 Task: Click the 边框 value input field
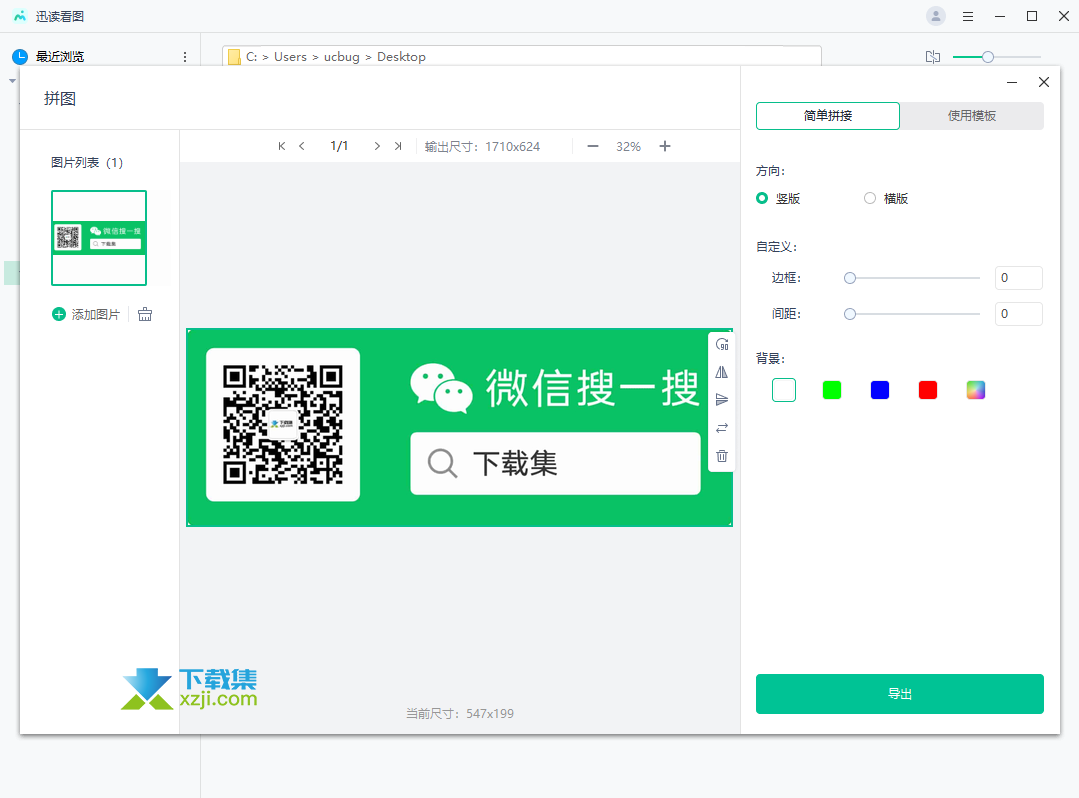[x=1018, y=278]
